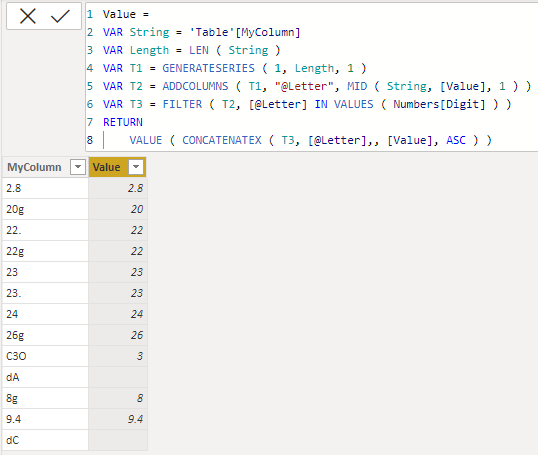Place cursor in LEN ( String ) line
Screen dimensions: 538x455
pyautogui.click(x=191, y=50)
